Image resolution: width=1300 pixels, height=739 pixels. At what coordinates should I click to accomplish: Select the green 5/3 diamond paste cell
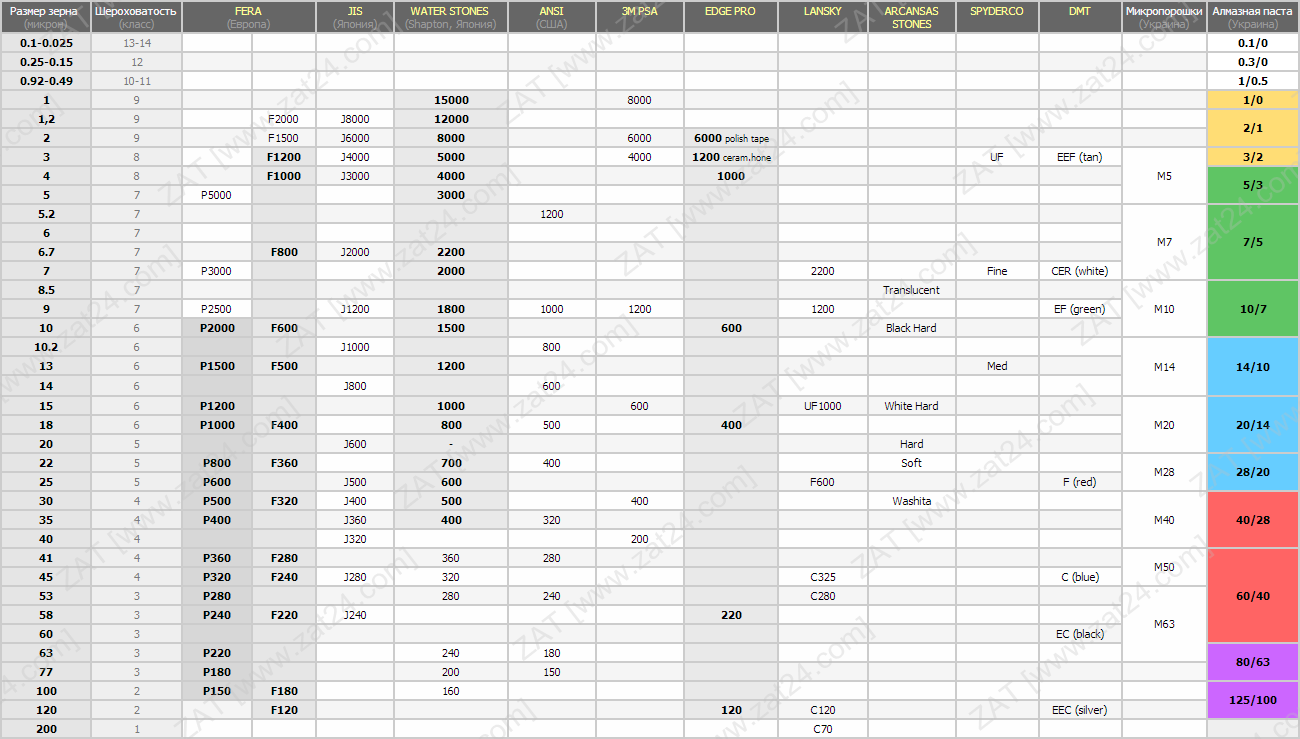click(x=1253, y=185)
